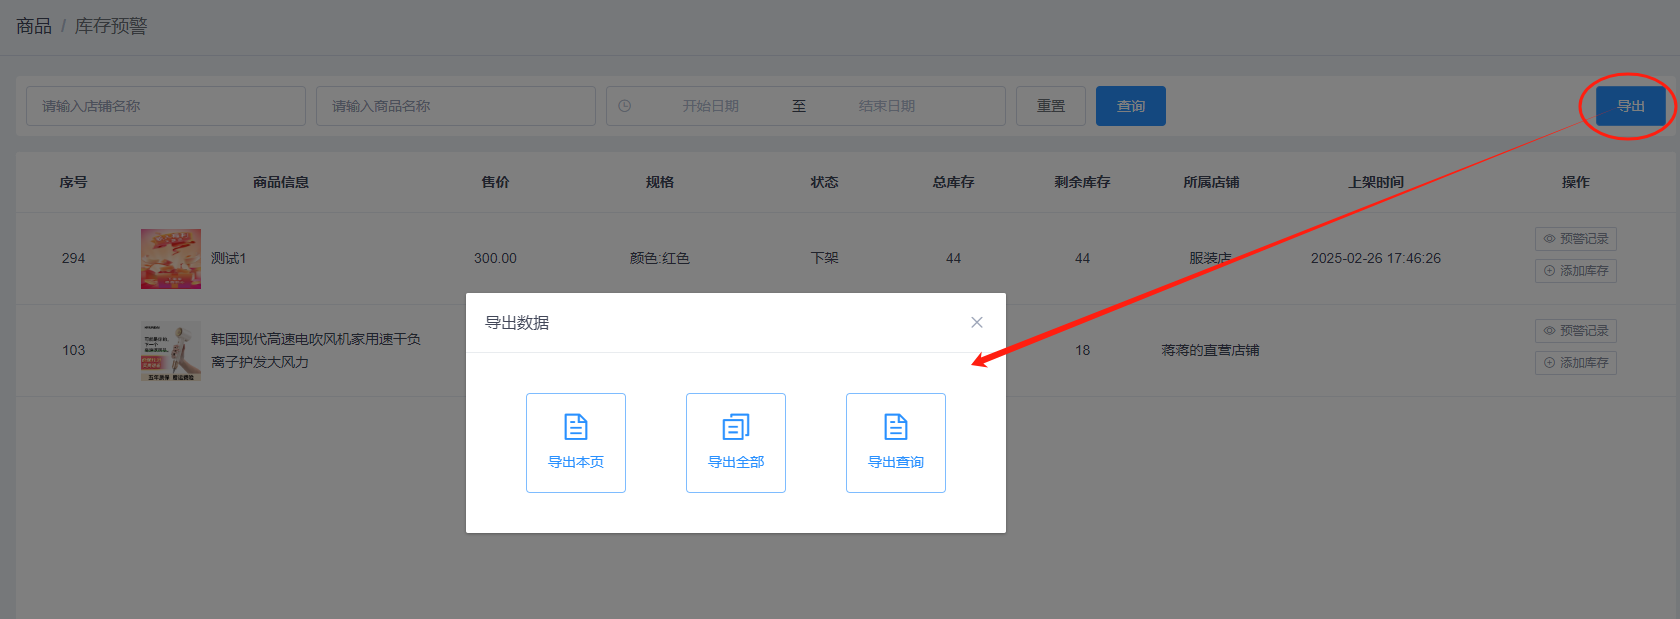Screen dimensions: 1680x619
Task: Open the 开始日期 date picker
Action: (711, 106)
